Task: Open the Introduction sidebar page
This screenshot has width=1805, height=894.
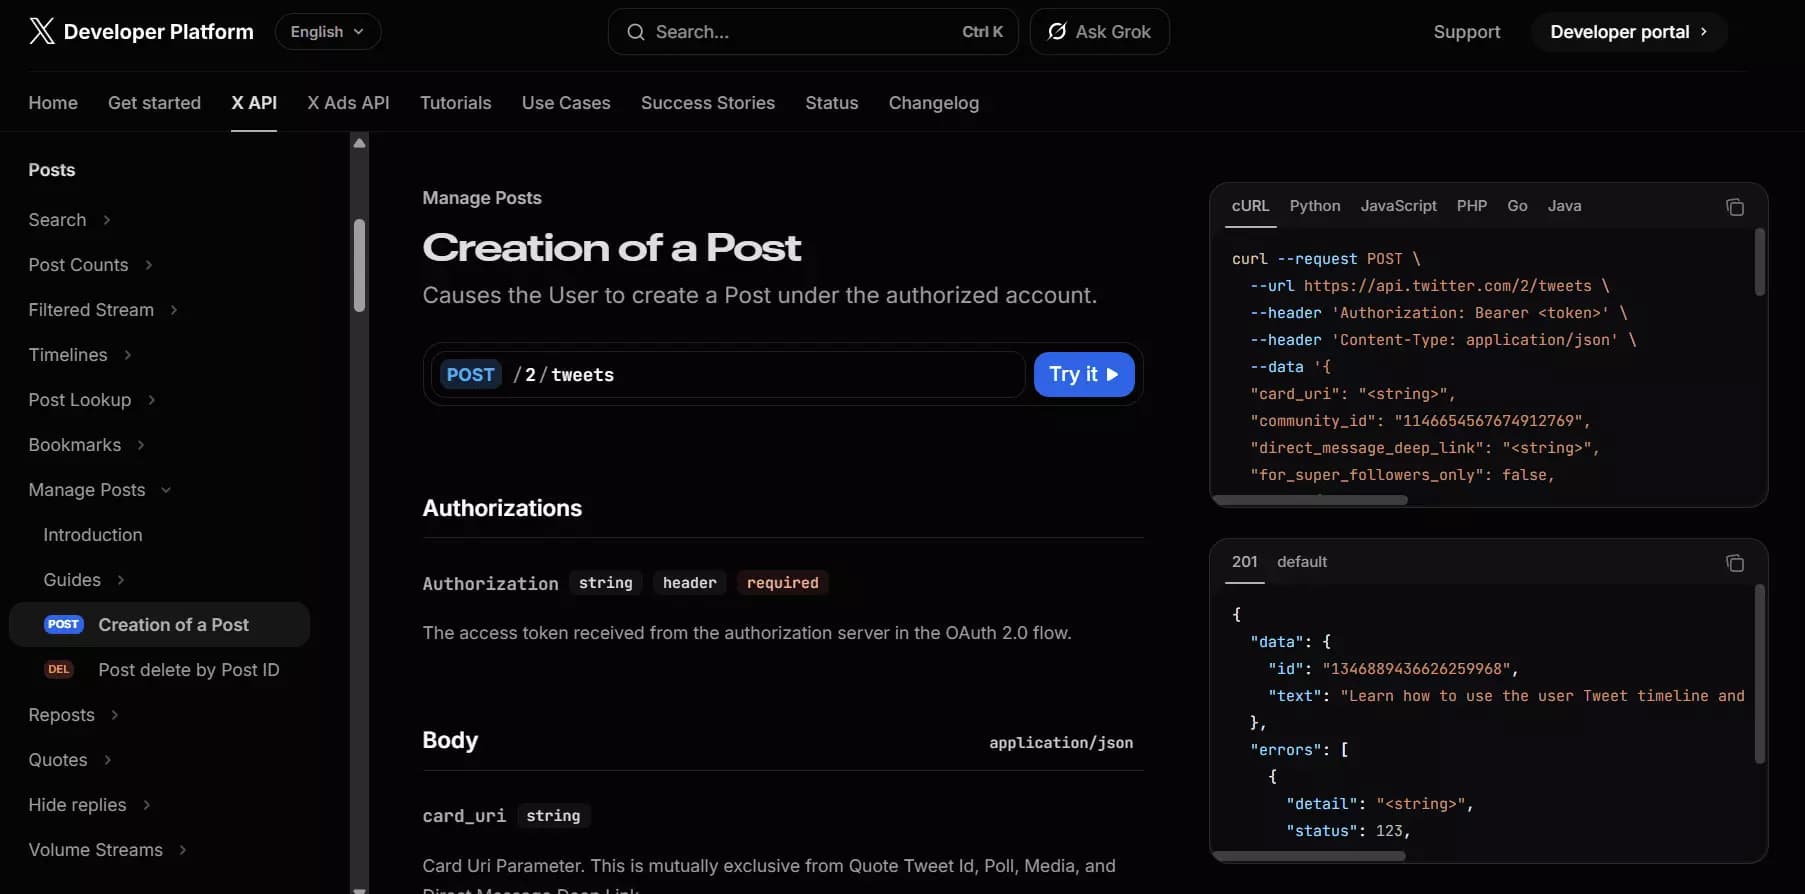Action: pyautogui.click(x=93, y=535)
